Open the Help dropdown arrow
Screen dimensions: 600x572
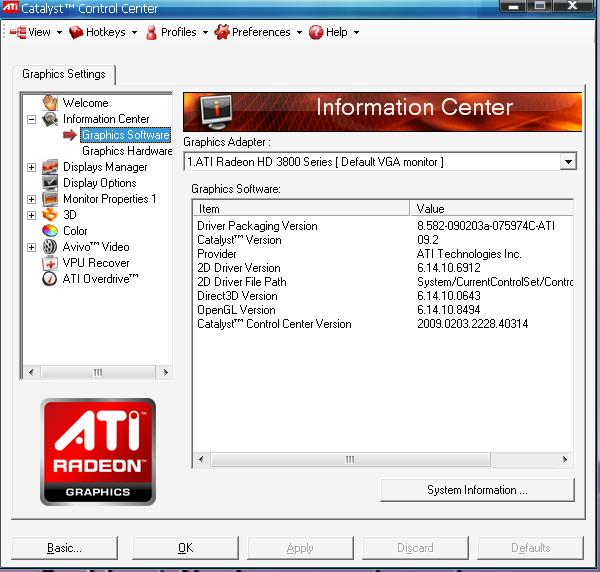(356, 33)
